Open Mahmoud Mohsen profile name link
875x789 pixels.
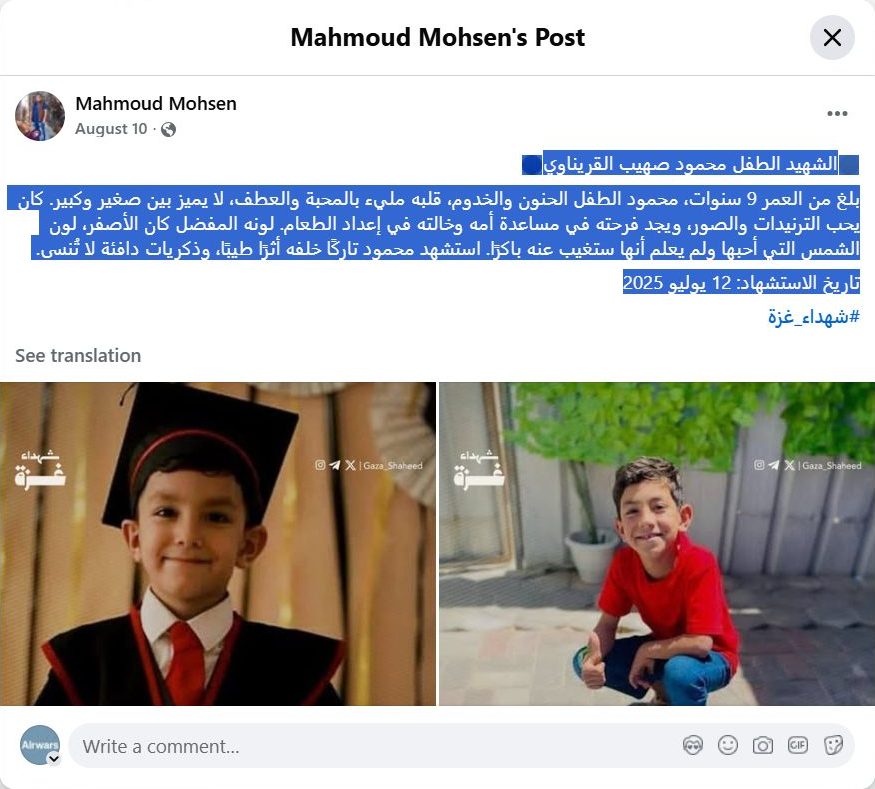tap(156, 104)
